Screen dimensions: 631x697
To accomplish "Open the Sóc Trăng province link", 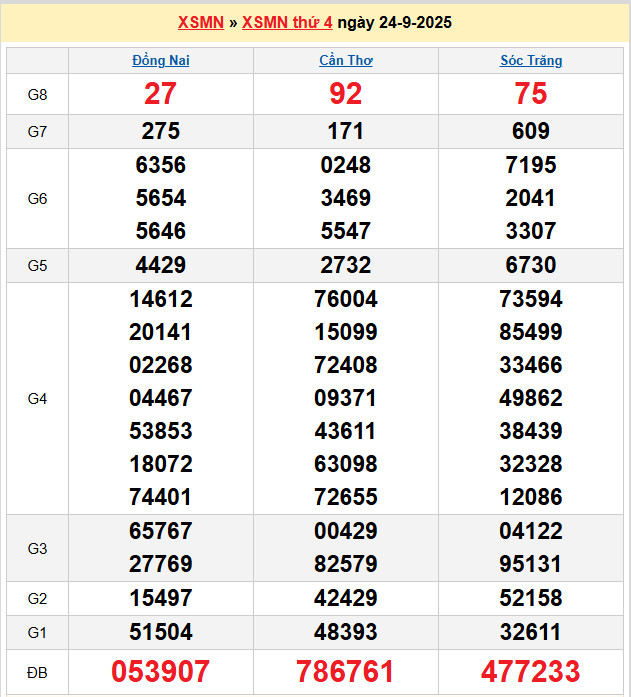I will [x=531, y=60].
